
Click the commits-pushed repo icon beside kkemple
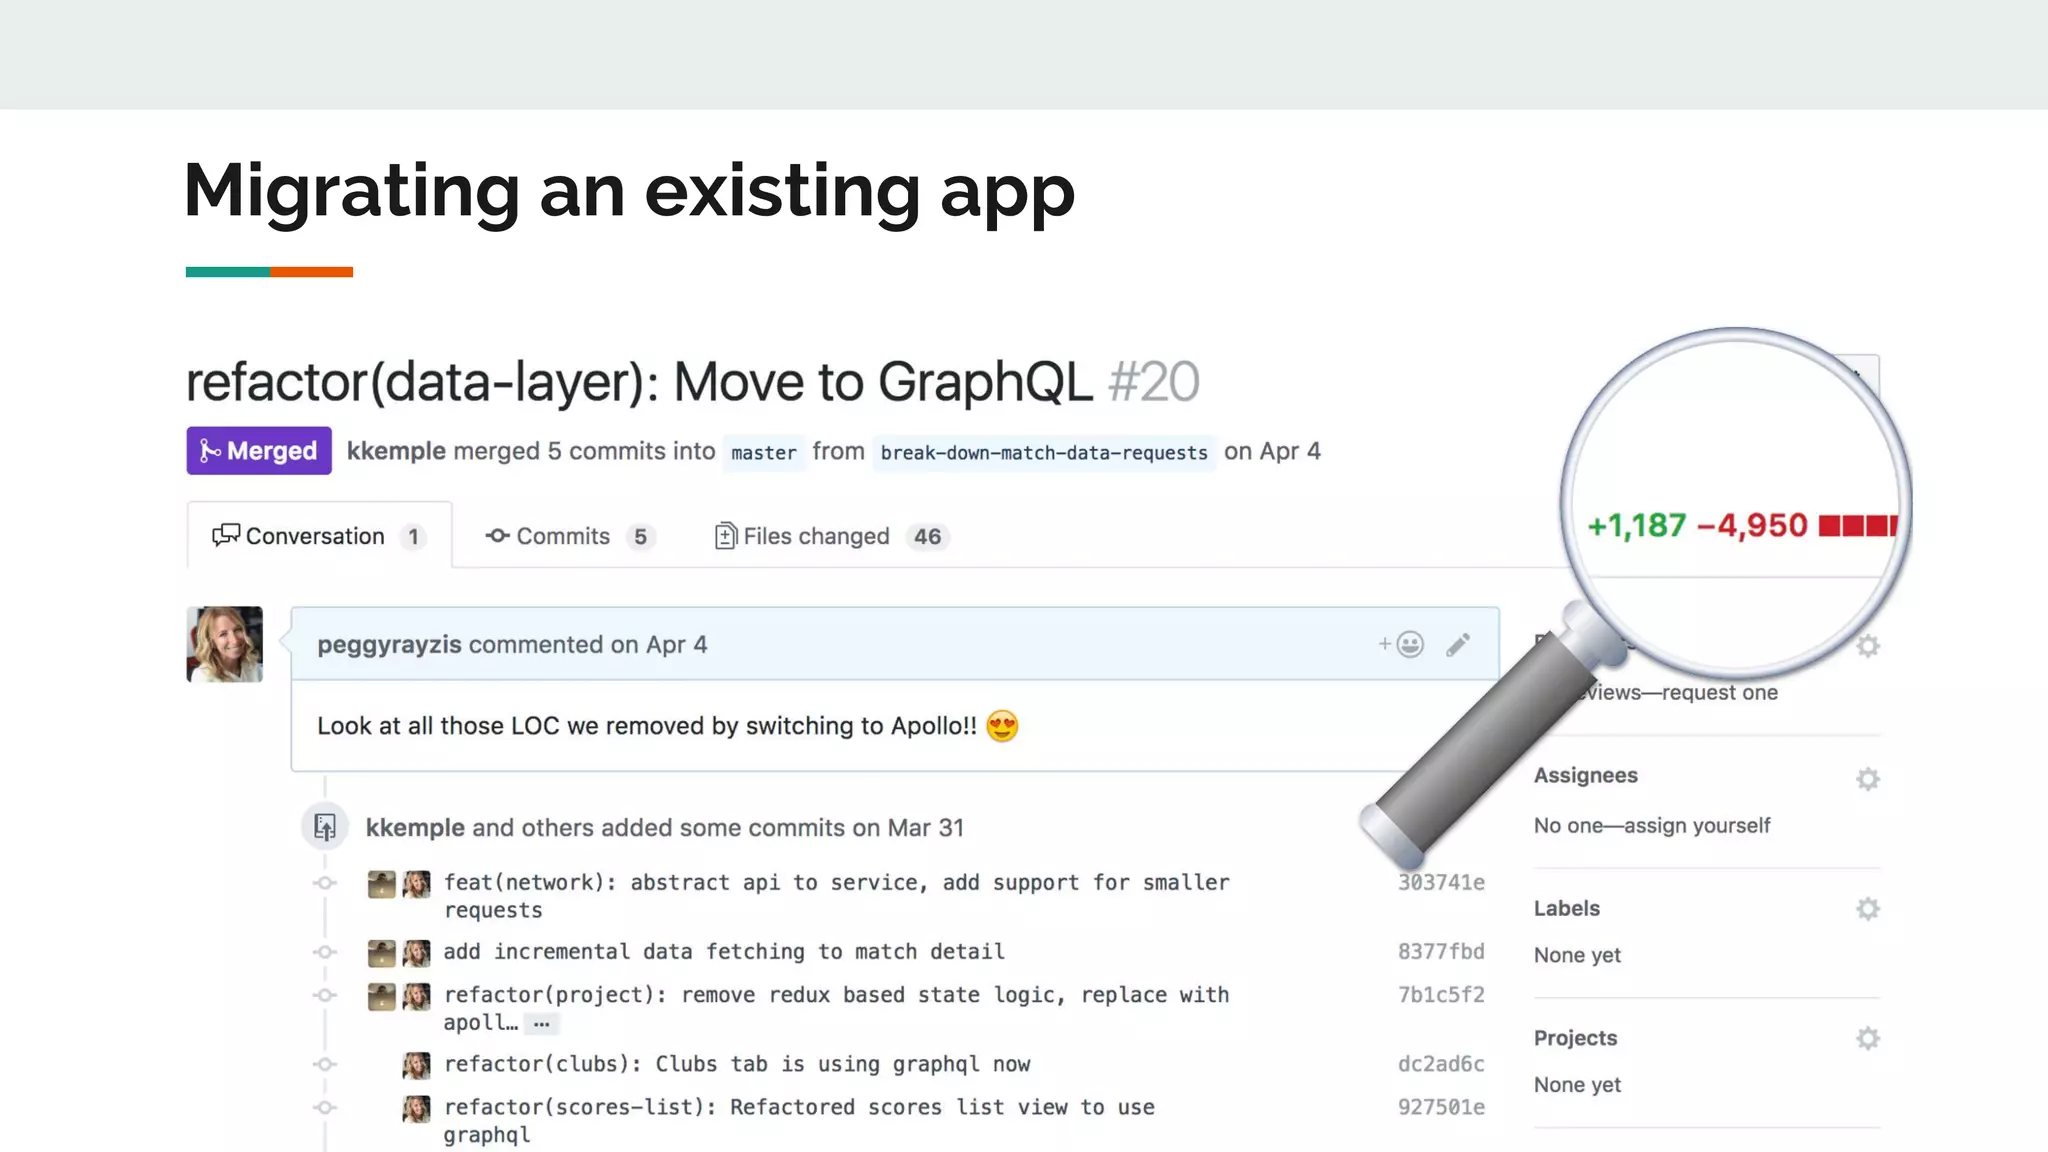tap(325, 827)
